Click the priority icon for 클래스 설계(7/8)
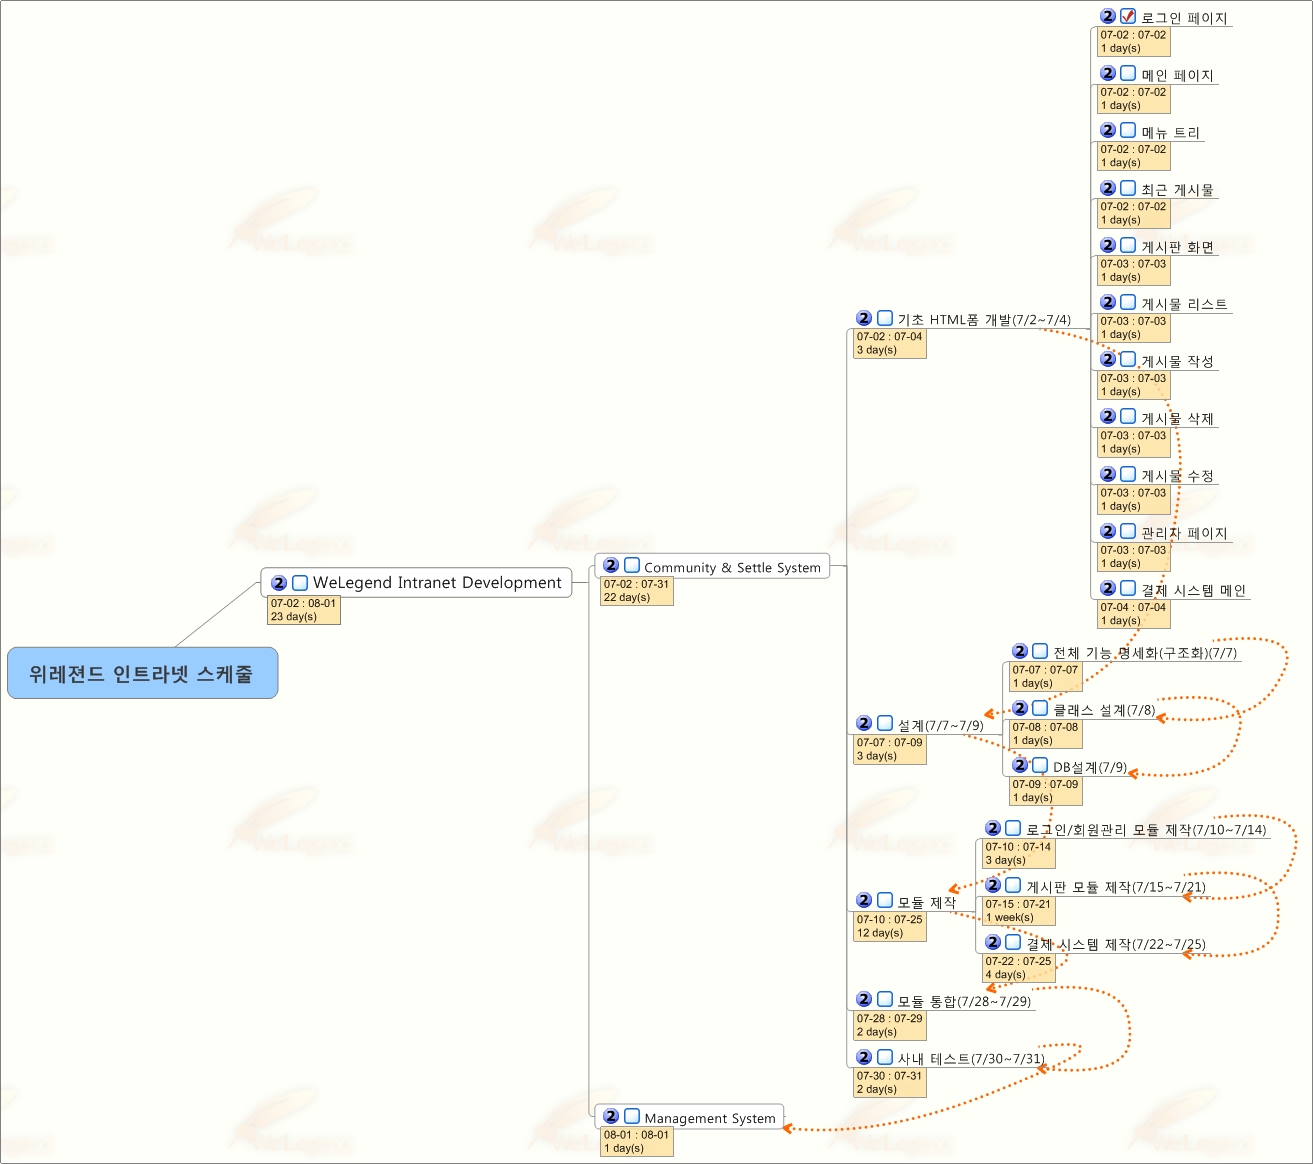The image size is (1313, 1164). [1020, 709]
